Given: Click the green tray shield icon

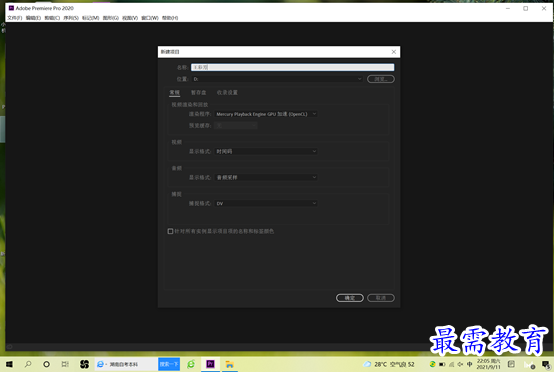Looking at the screenshot, I should 432,364.
